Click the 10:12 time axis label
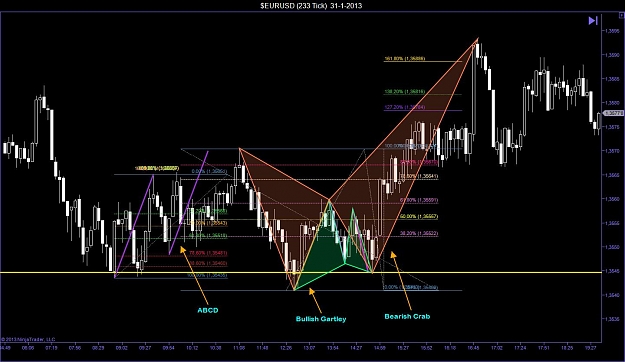 click(192, 348)
